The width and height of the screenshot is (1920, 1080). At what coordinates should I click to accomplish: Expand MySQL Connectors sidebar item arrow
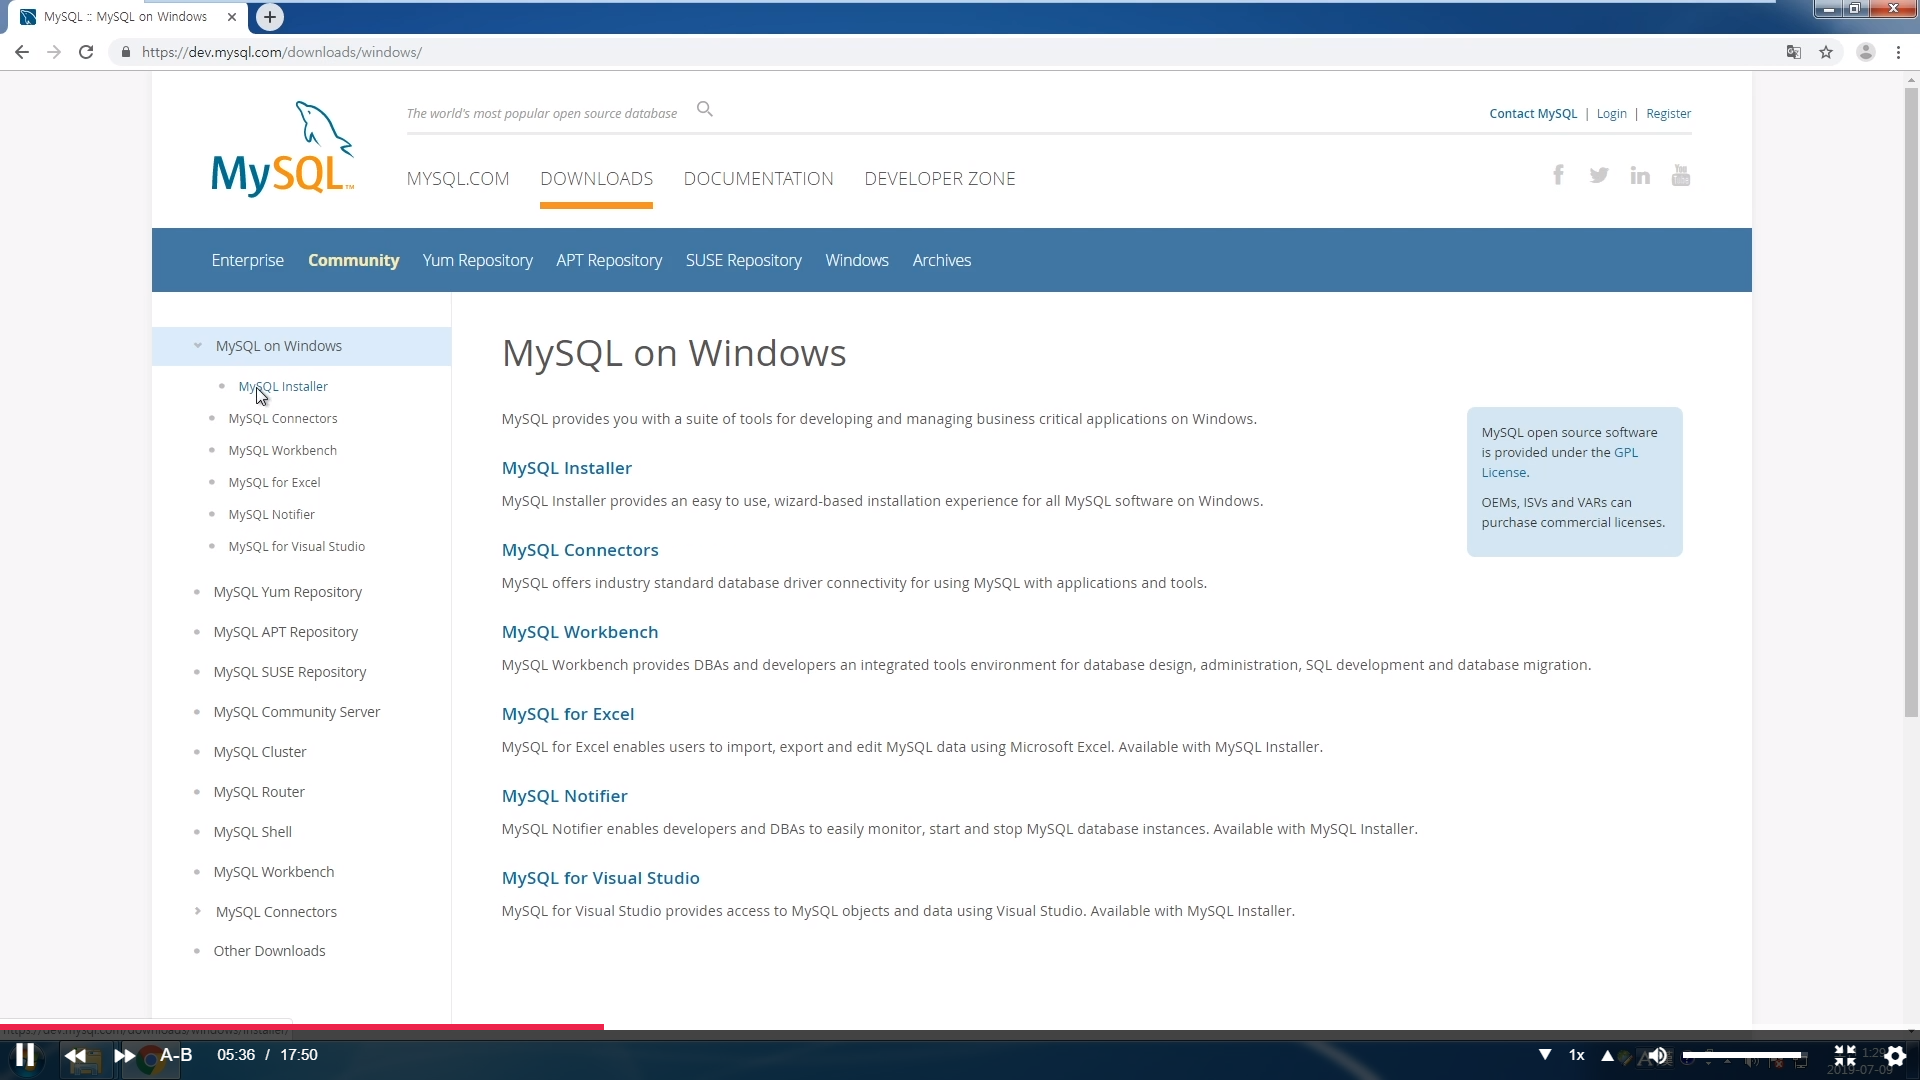point(198,911)
